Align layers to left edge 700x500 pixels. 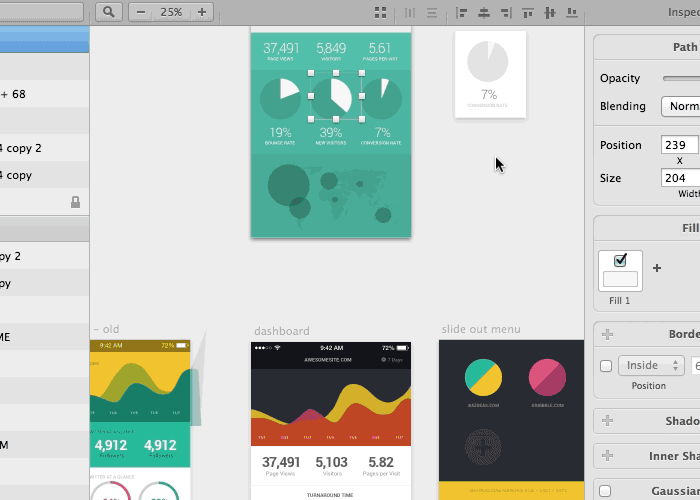tap(462, 12)
